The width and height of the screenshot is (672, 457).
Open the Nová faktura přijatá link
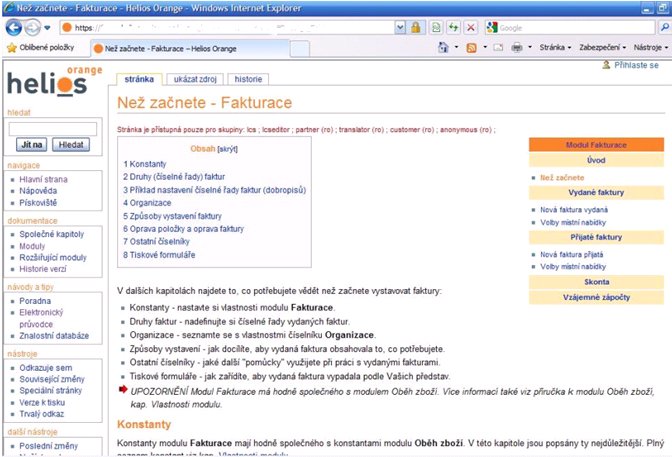[x=571, y=254]
